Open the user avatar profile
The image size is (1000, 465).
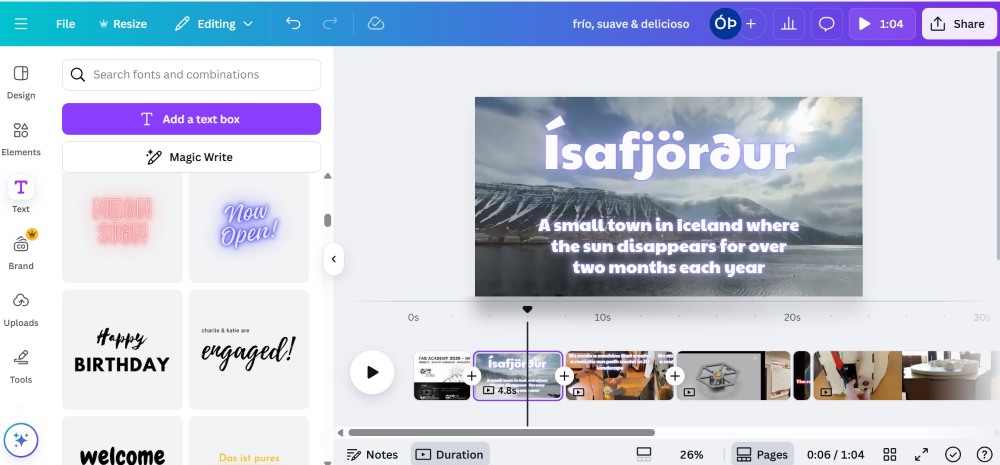725,24
